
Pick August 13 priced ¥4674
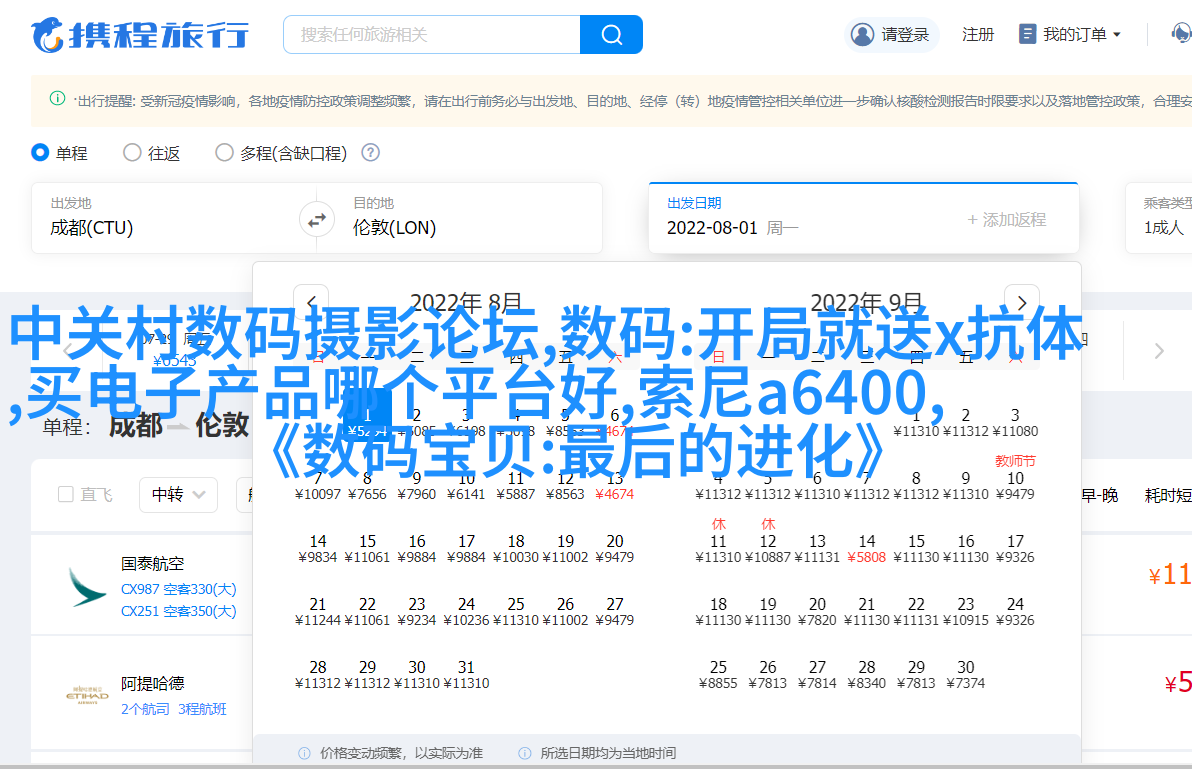pyautogui.click(x=614, y=486)
